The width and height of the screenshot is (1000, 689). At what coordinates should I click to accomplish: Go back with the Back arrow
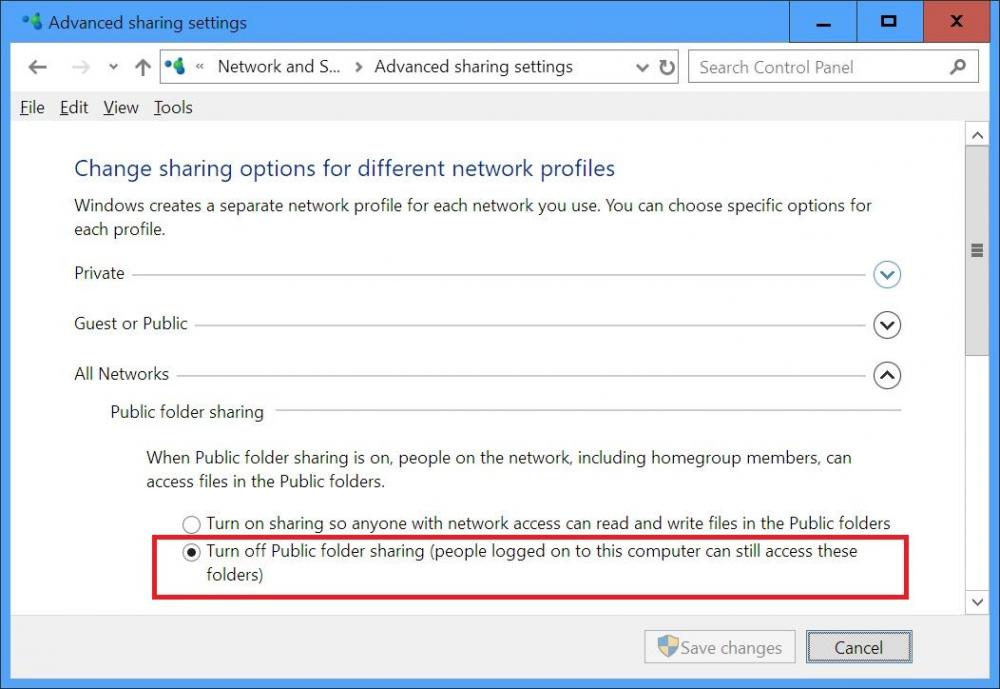tap(38, 67)
